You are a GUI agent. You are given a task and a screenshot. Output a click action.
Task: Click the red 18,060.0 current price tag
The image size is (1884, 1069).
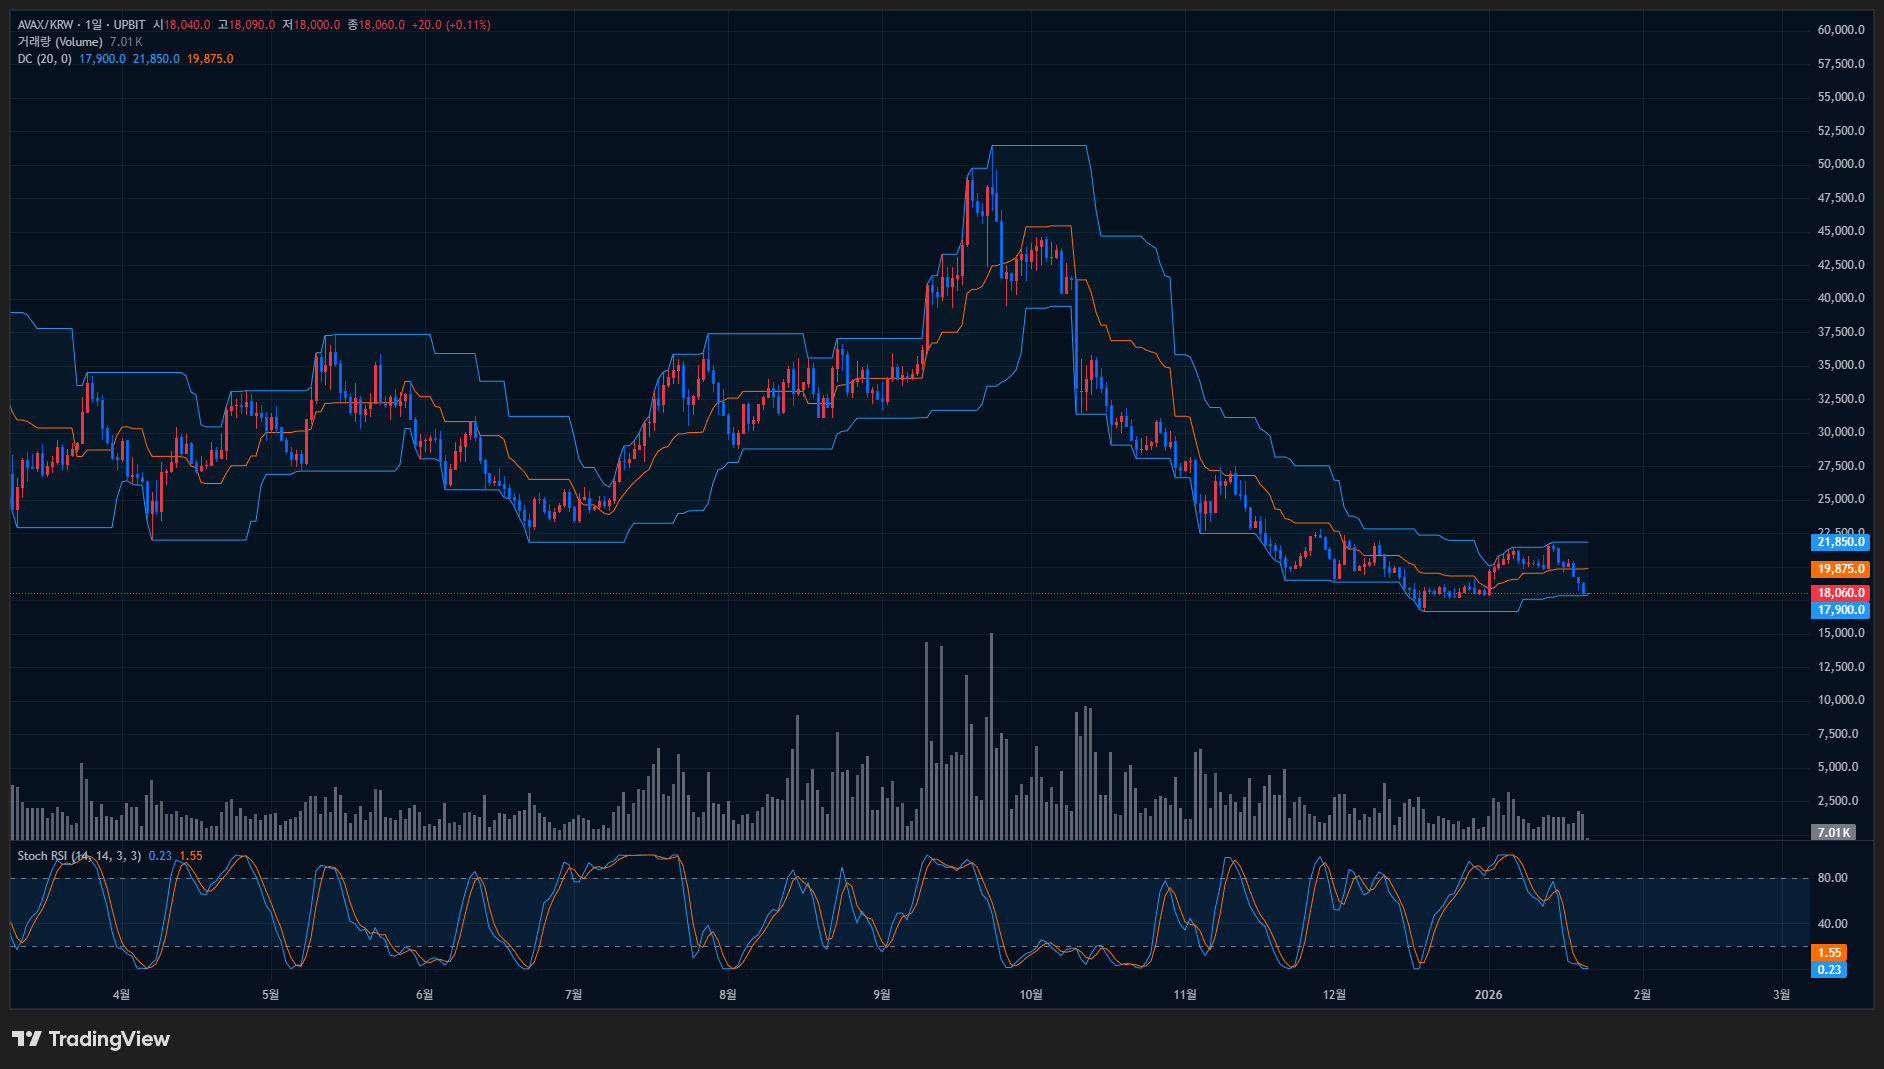pos(1840,593)
